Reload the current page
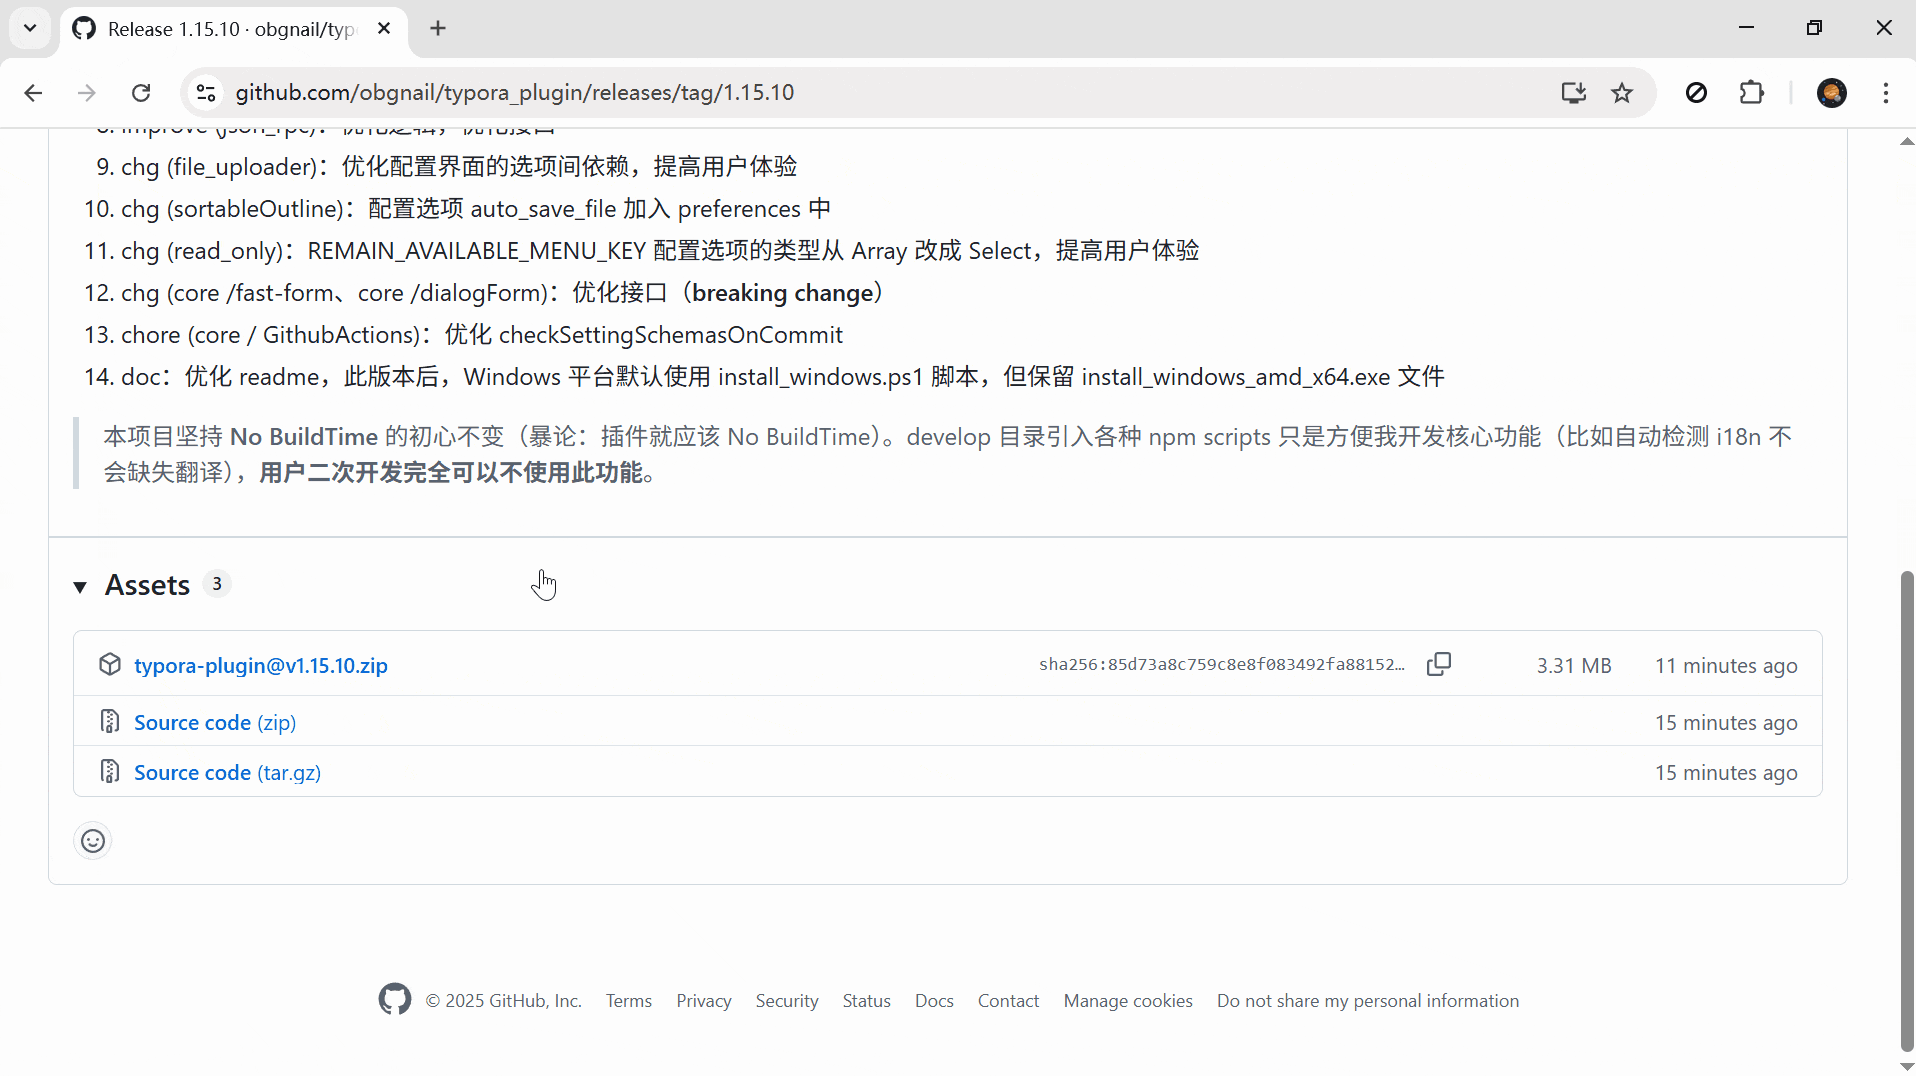The image size is (1916, 1076). [141, 93]
